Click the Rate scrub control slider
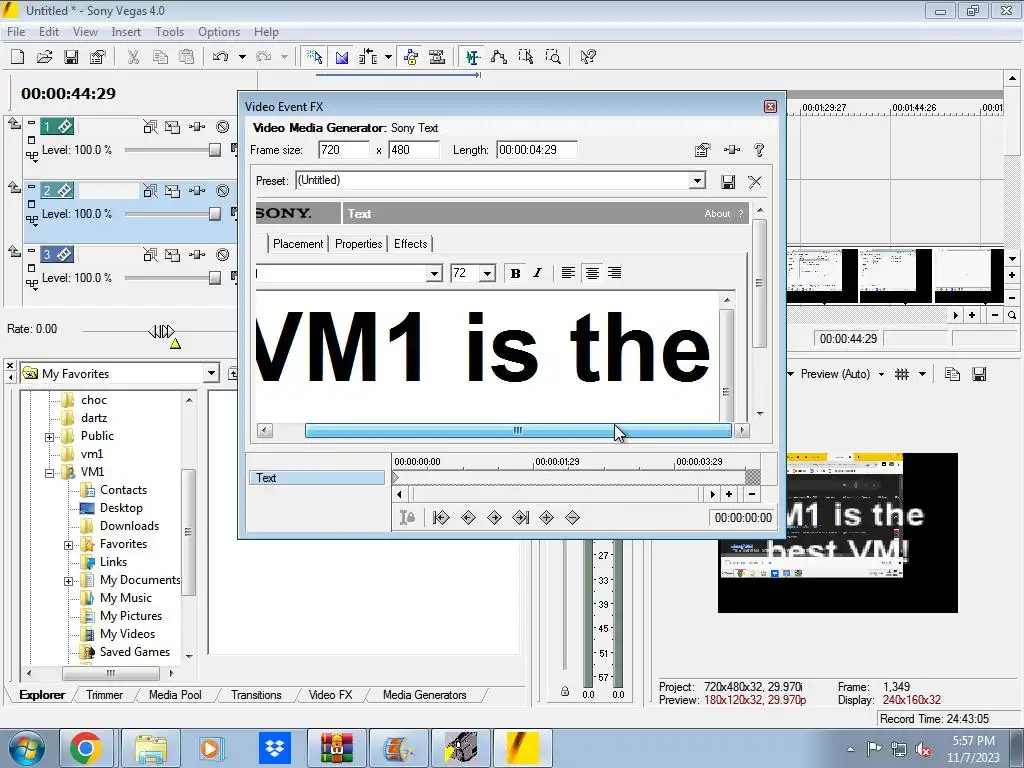The image size is (1024, 768). click(x=161, y=331)
